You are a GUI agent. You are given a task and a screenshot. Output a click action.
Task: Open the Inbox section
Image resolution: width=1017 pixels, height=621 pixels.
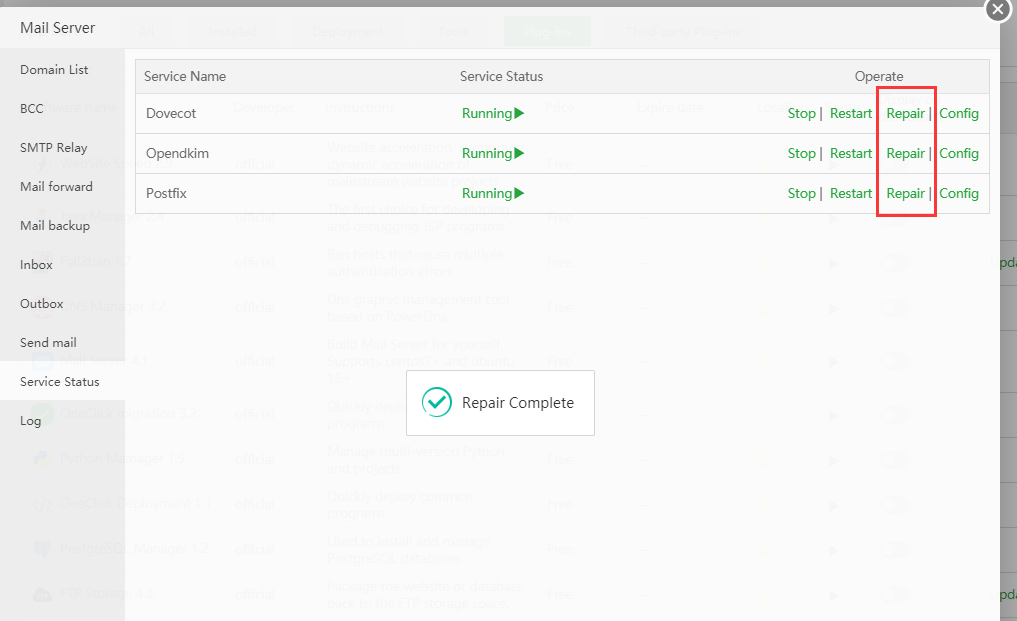click(36, 264)
